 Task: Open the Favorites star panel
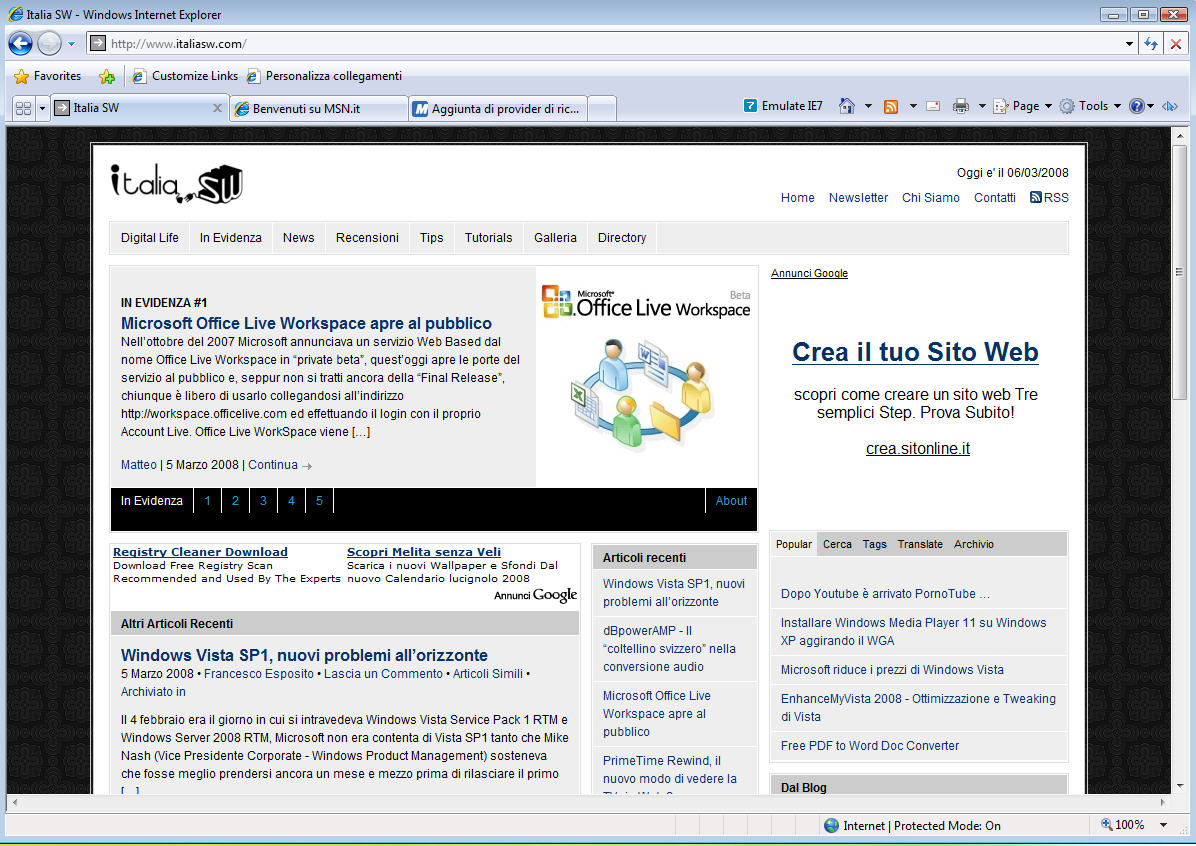[x=47, y=76]
